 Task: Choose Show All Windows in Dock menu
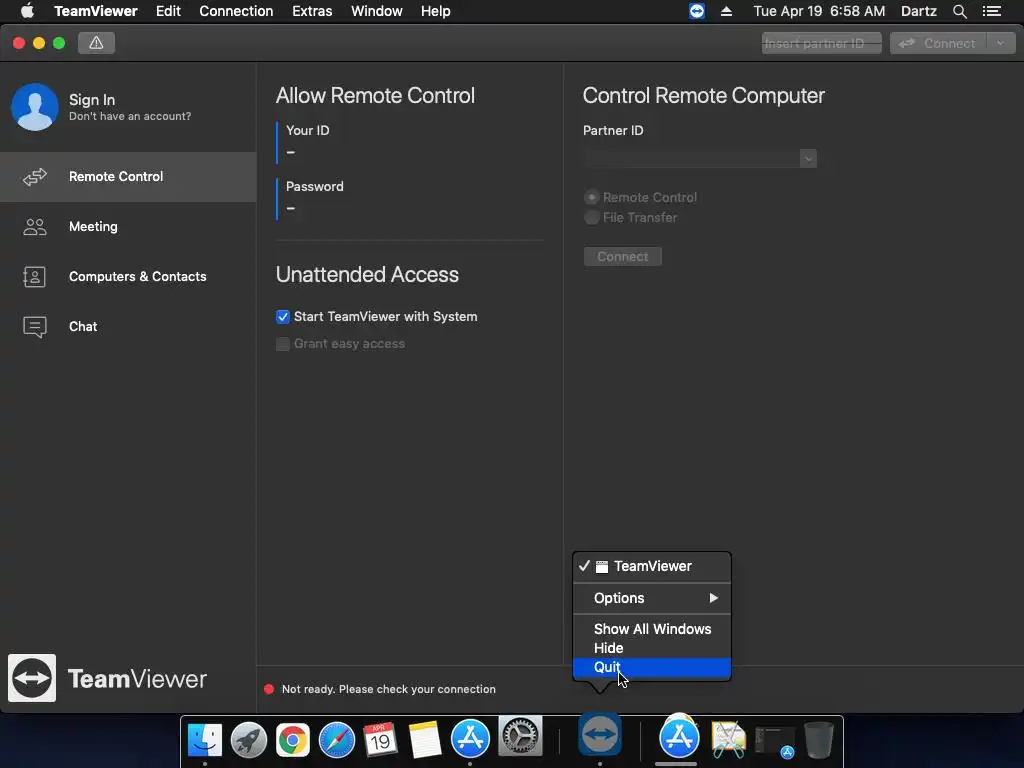[652, 629]
